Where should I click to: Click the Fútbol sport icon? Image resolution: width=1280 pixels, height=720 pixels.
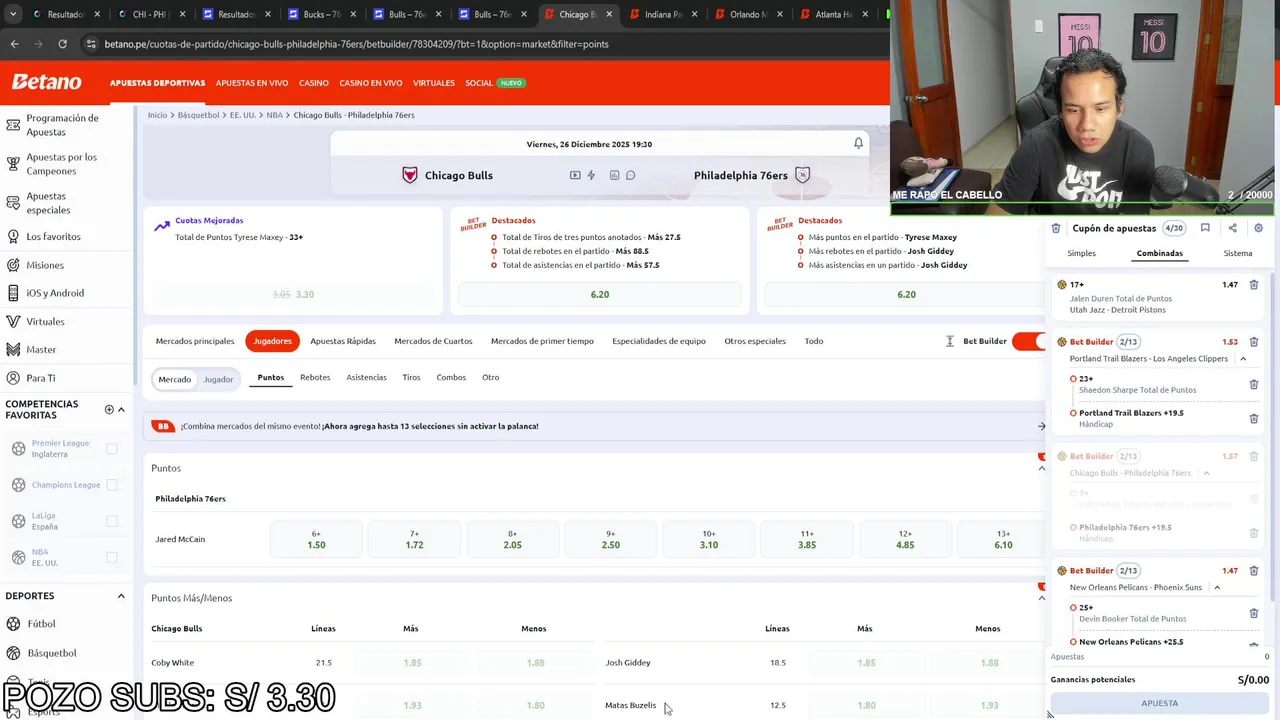(13, 624)
